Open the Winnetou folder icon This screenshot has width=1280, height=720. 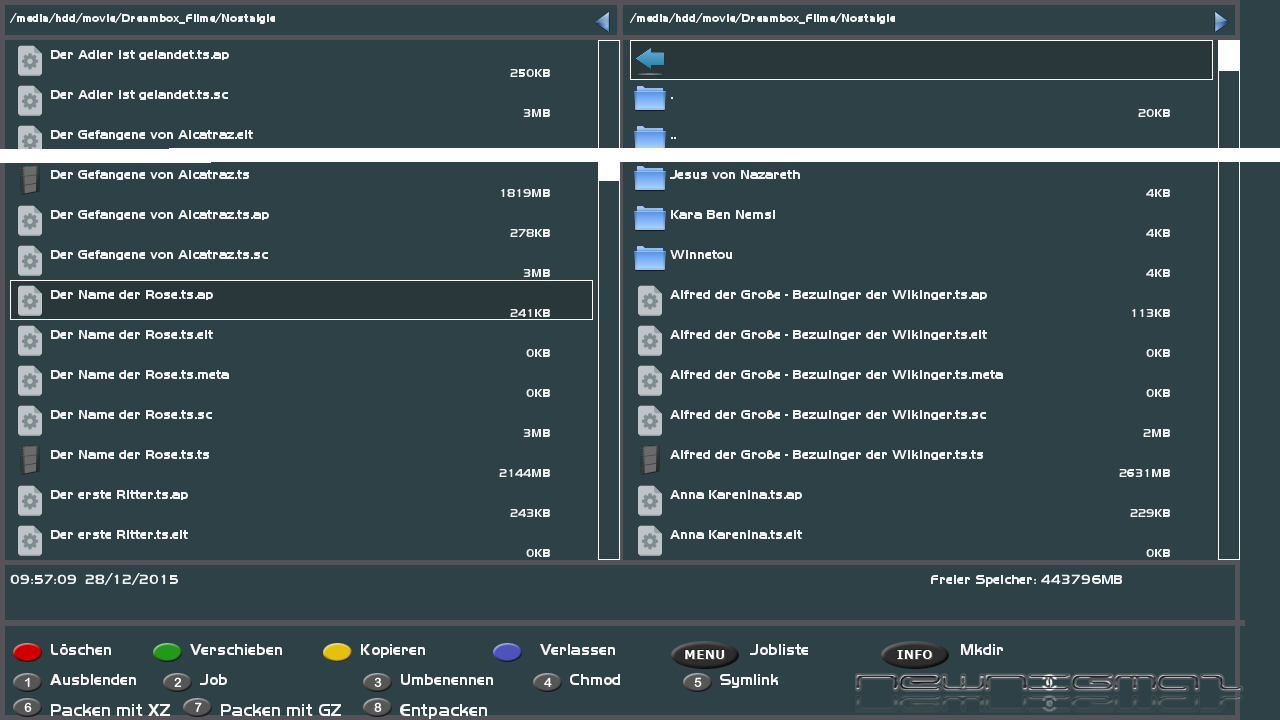point(650,258)
